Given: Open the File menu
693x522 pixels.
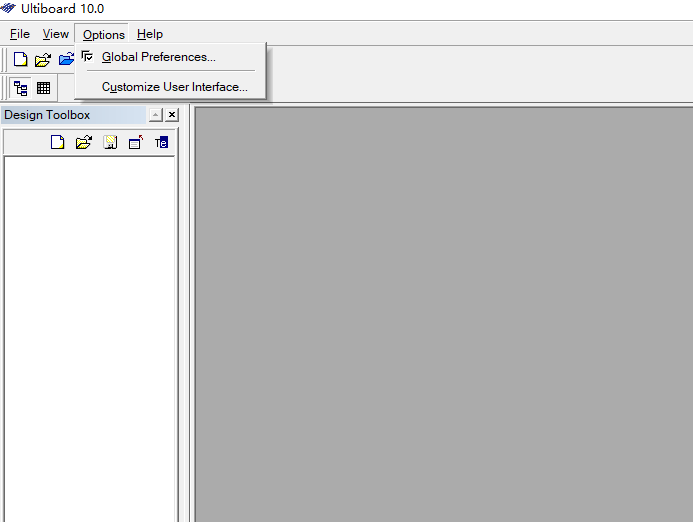Looking at the screenshot, I should 19,34.
